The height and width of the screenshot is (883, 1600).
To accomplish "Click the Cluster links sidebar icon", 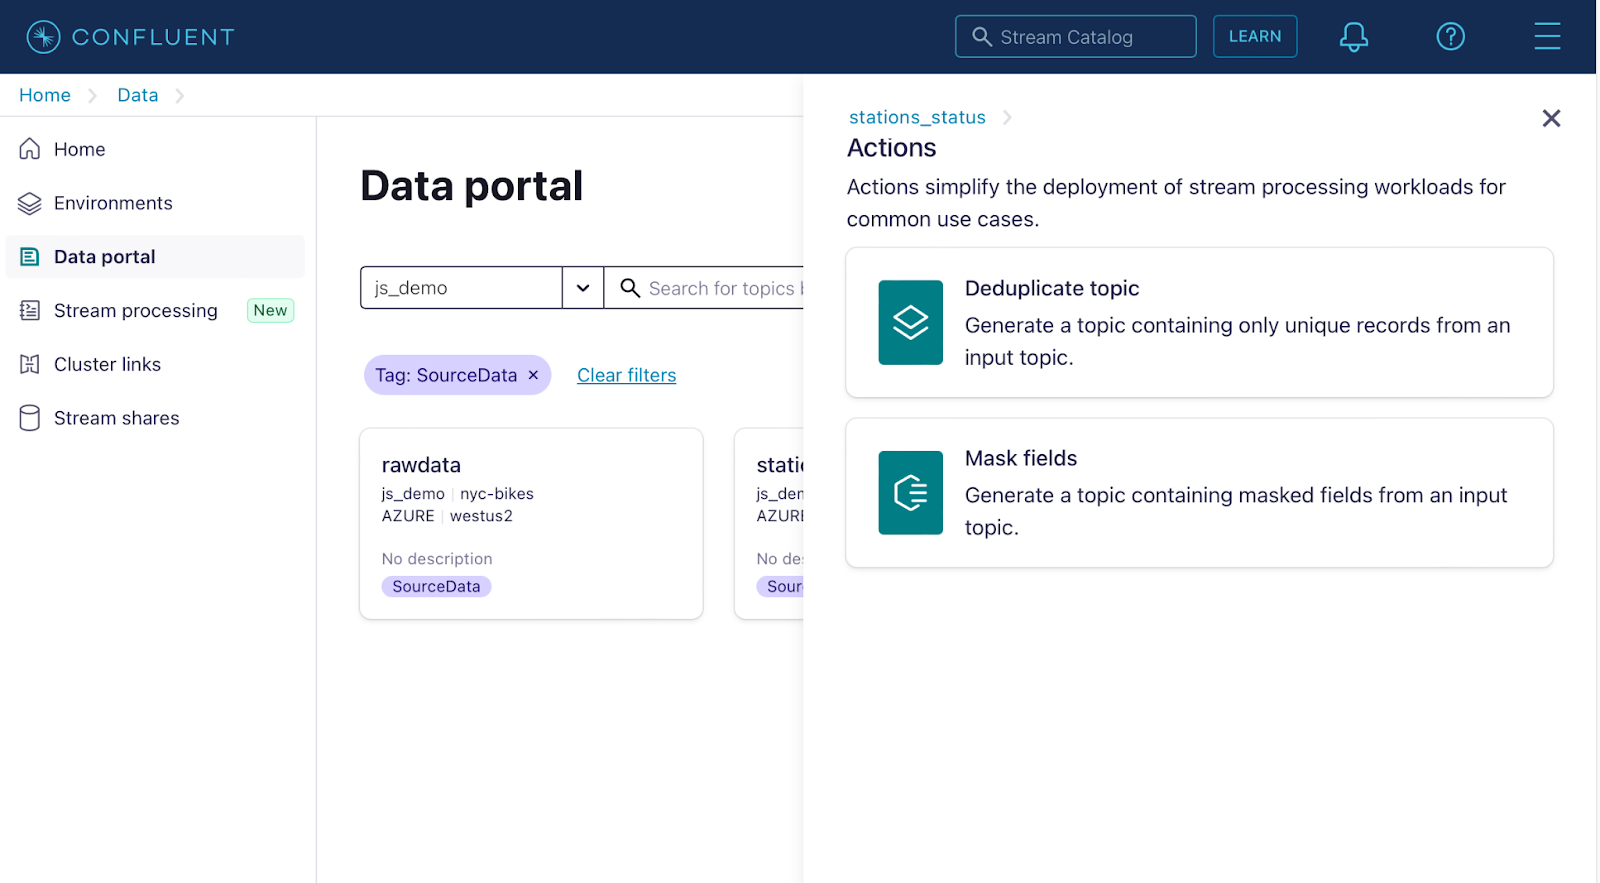I will 30,364.
